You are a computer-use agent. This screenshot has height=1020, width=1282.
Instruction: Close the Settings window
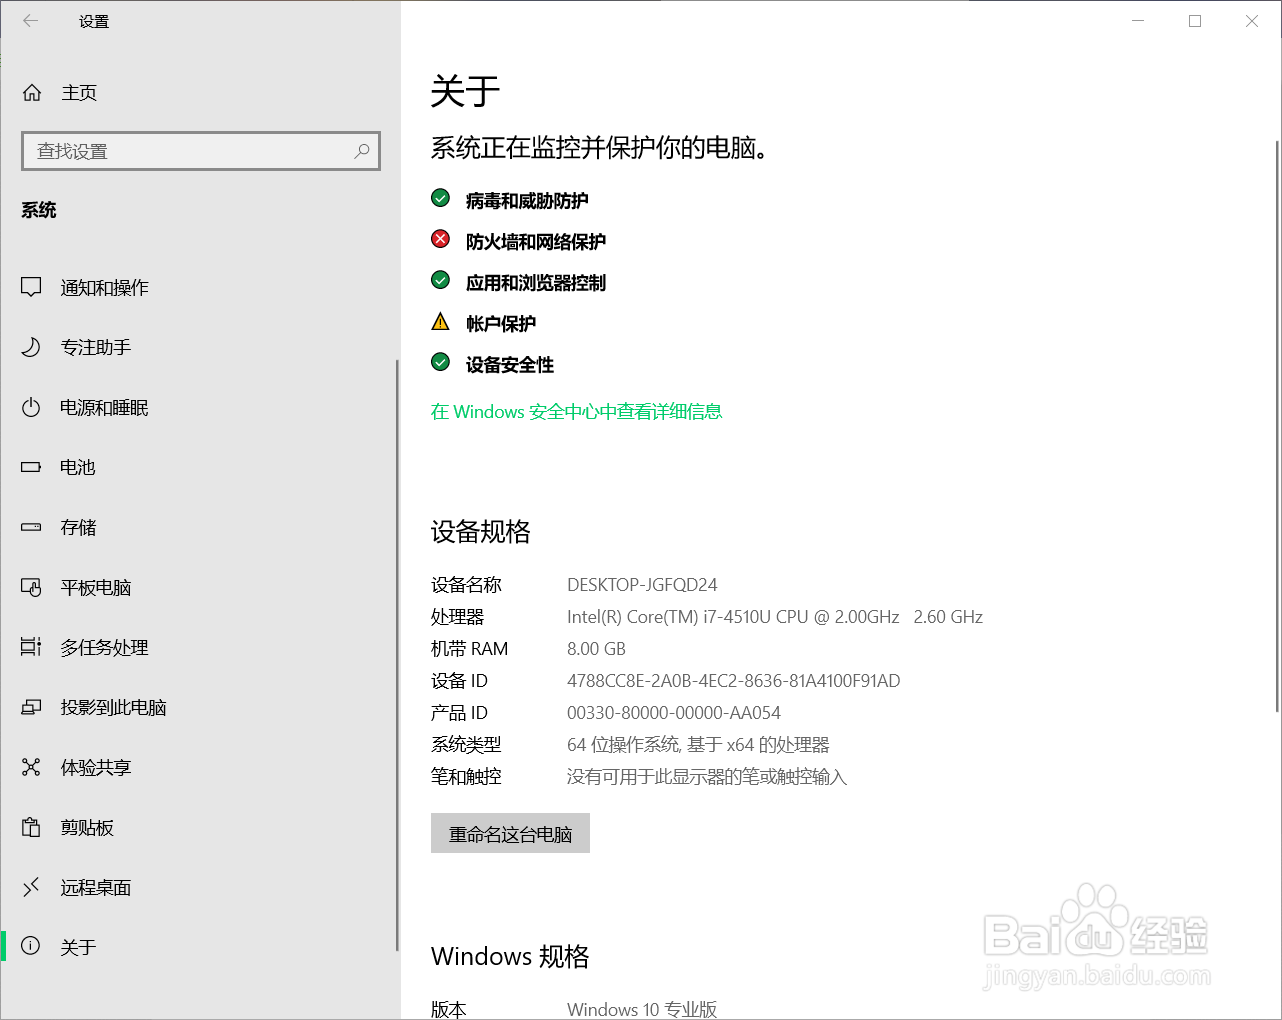[x=1252, y=21]
